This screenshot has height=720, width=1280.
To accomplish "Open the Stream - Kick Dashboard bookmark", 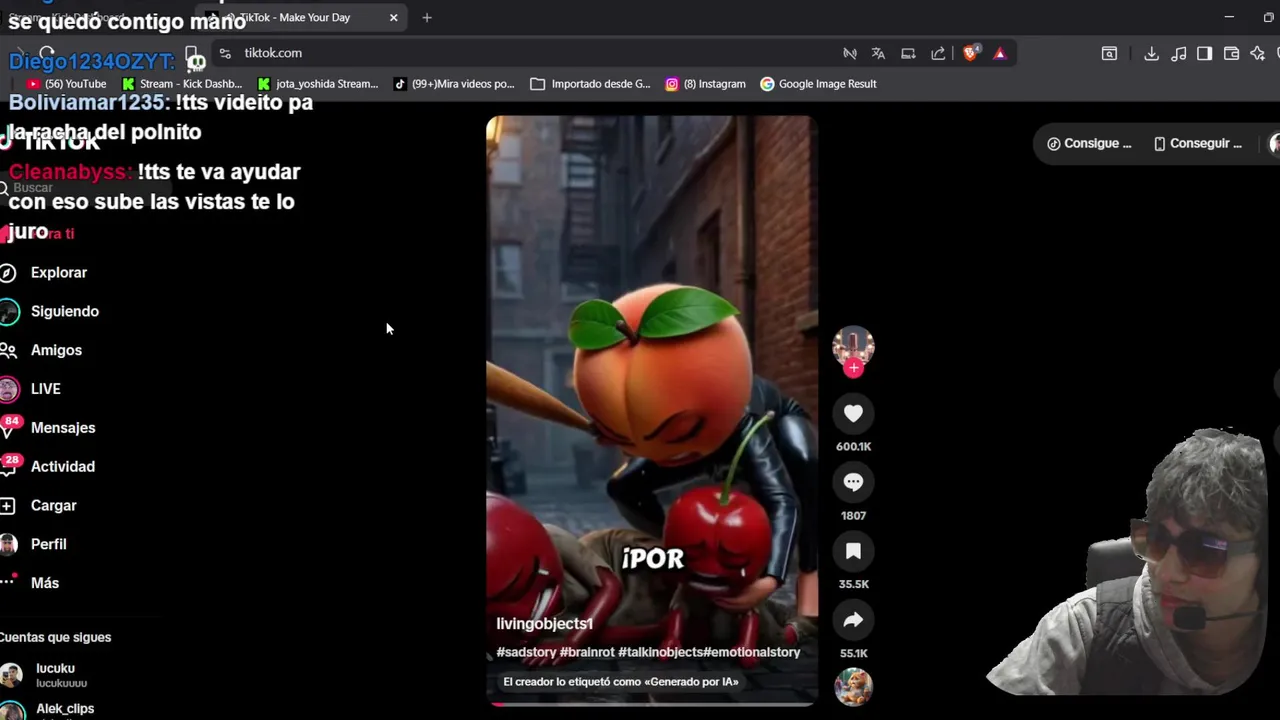I will coord(181,84).
